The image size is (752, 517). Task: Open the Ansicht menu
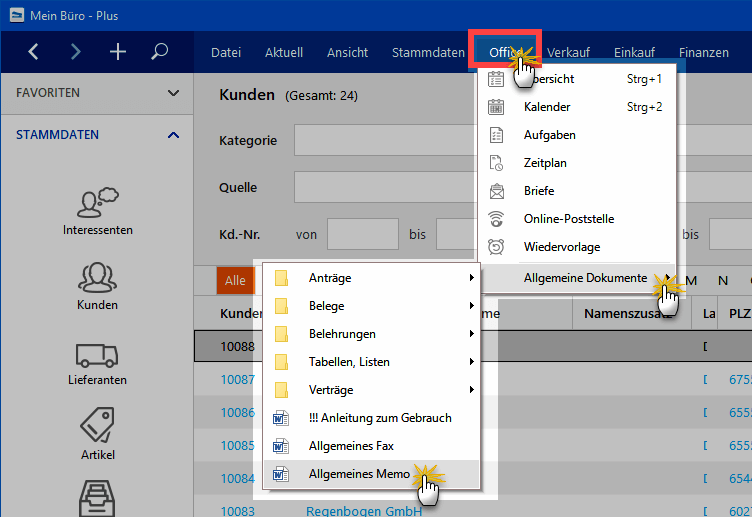tap(348, 52)
